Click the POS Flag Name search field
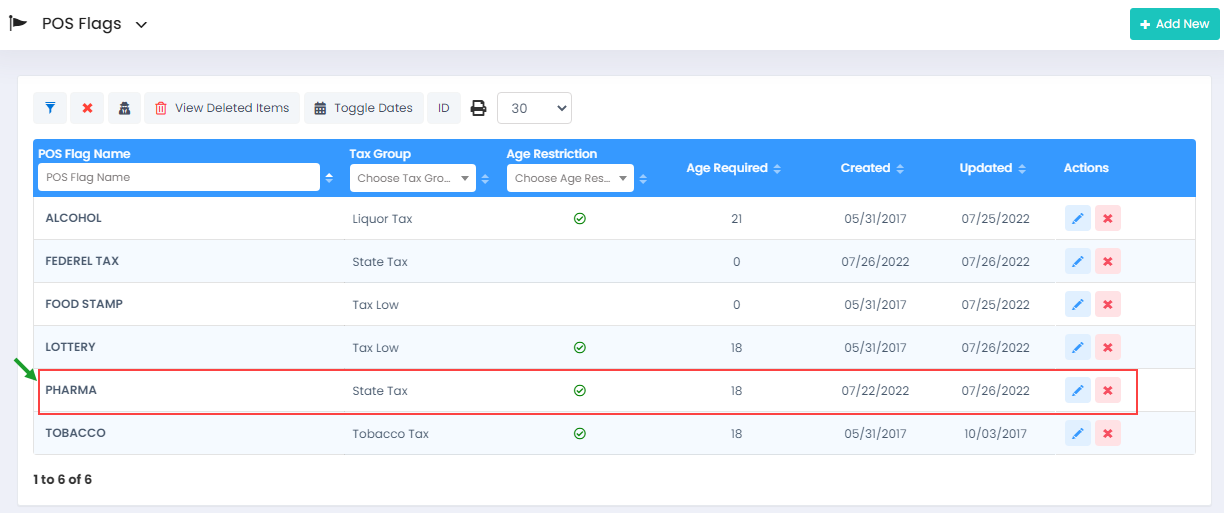Image resolution: width=1224 pixels, height=513 pixels. pos(178,177)
